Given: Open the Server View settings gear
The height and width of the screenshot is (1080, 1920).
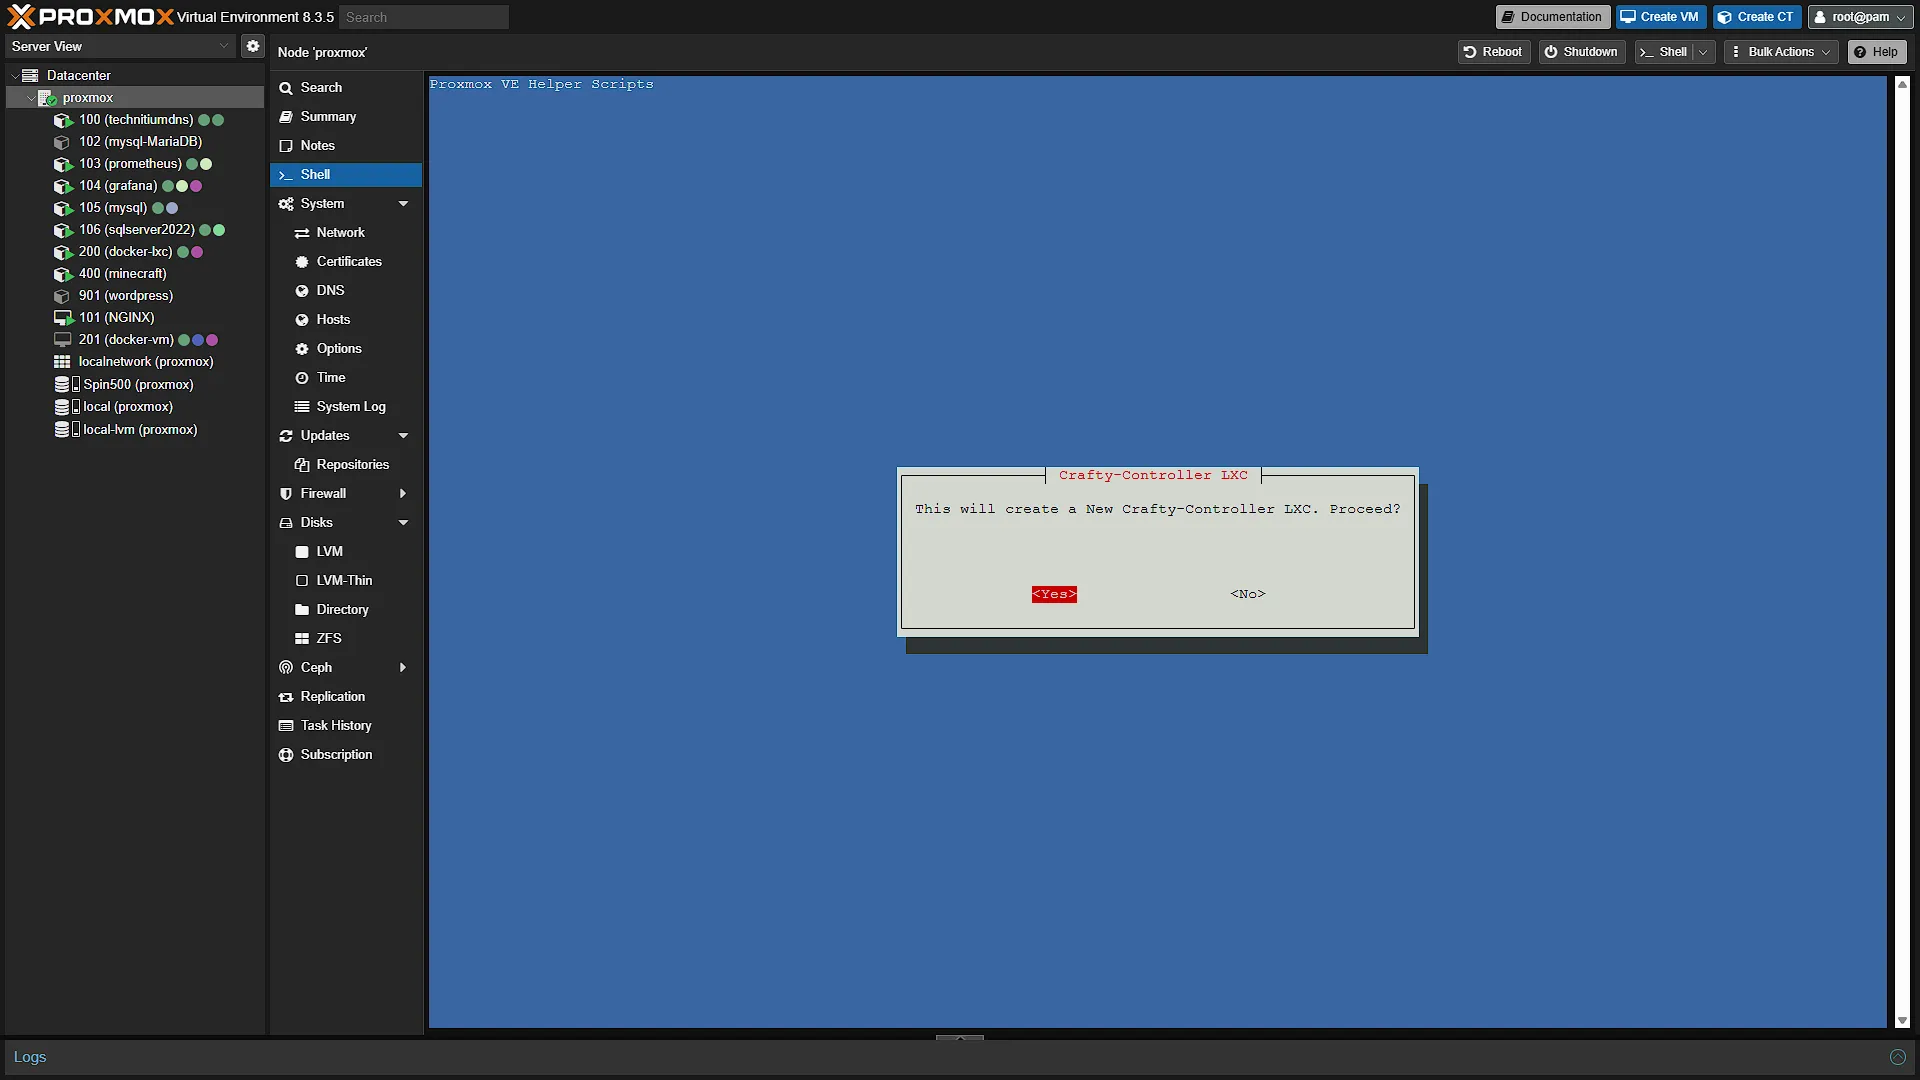Looking at the screenshot, I should tap(253, 46).
